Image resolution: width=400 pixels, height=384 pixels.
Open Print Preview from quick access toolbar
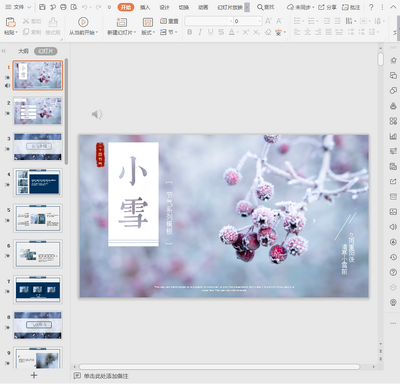click(74, 7)
